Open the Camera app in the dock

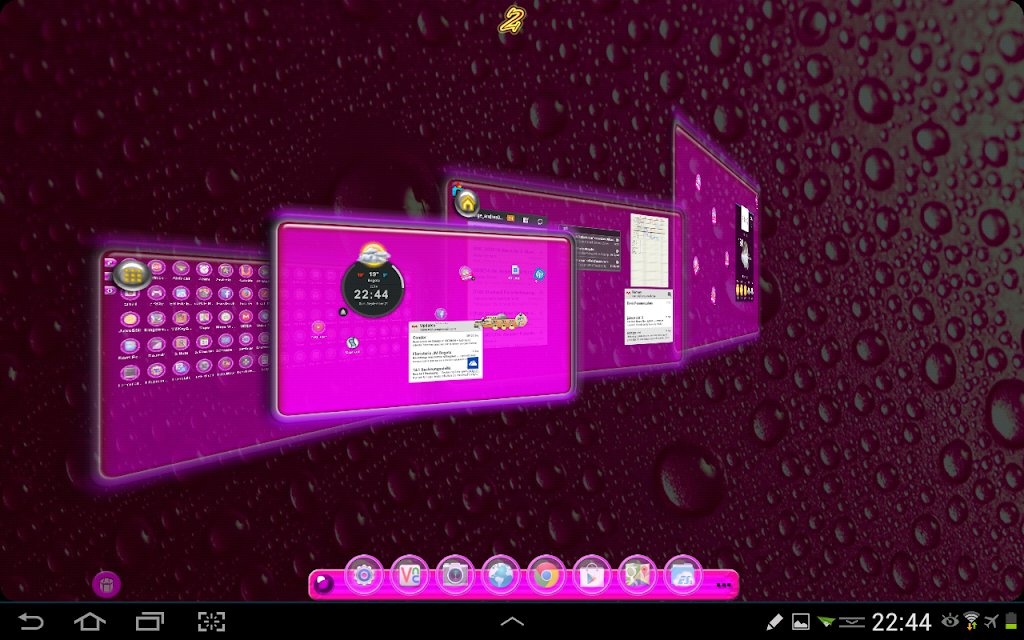[455, 575]
